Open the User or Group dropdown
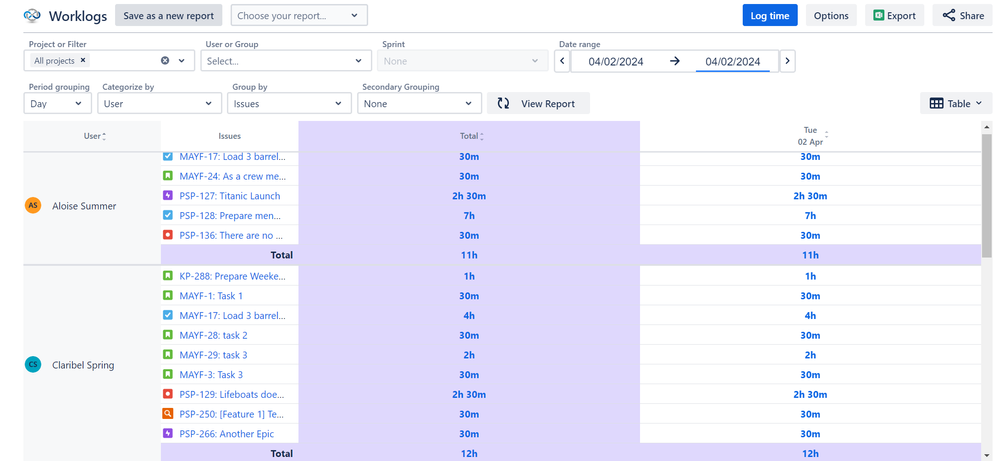The image size is (999, 461). [x=286, y=61]
